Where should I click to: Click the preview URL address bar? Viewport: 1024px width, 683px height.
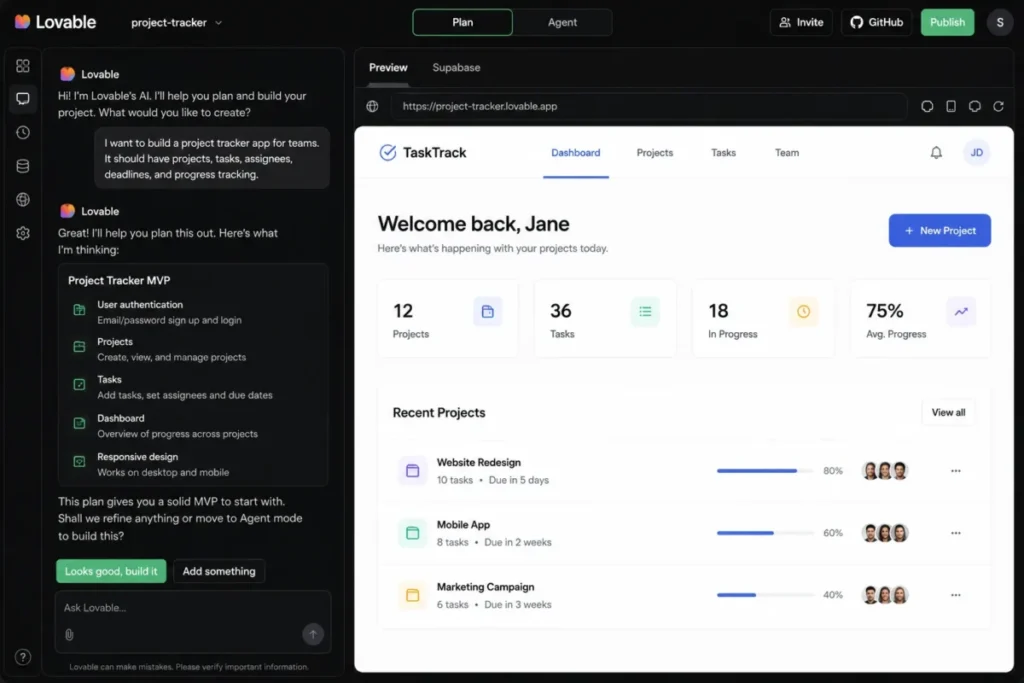(x=648, y=106)
